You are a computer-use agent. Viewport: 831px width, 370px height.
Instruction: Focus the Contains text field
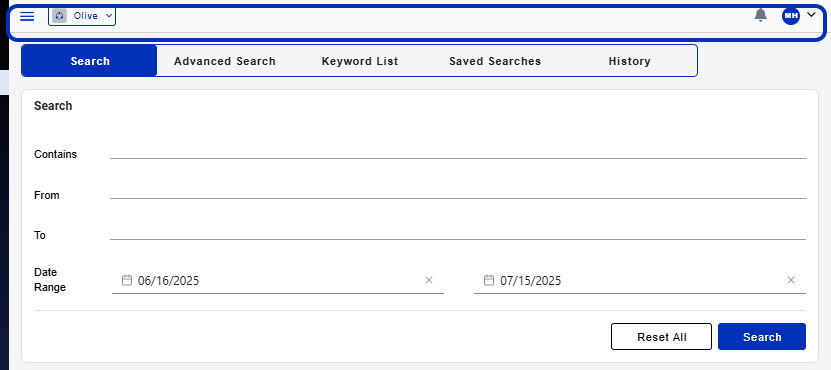[458, 151]
